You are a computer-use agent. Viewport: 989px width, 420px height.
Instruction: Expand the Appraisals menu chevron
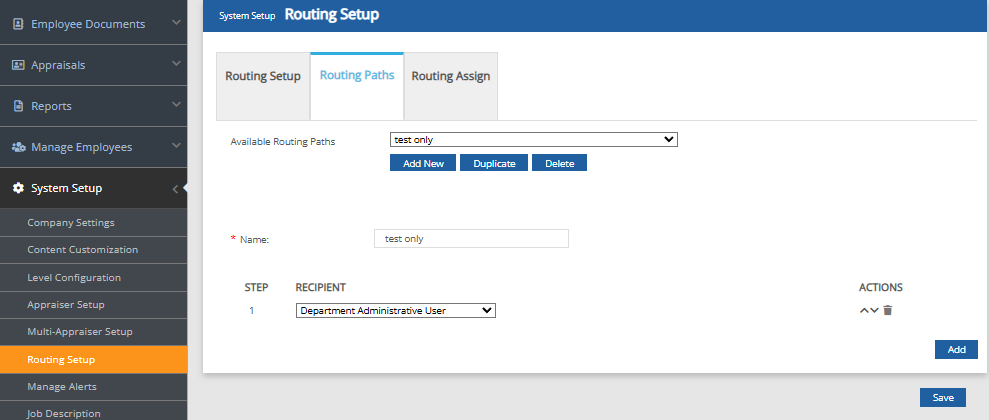[x=176, y=65]
